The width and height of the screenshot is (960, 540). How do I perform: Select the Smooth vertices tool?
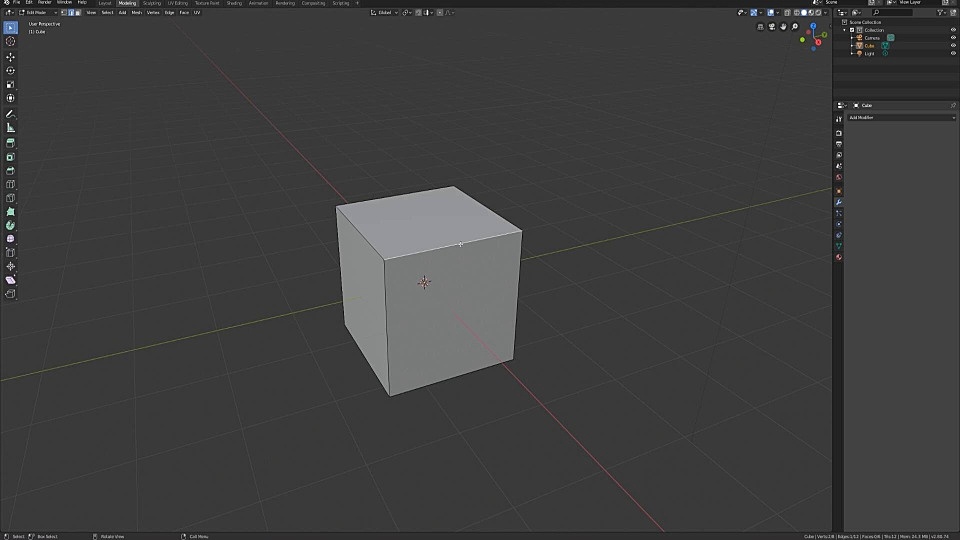coord(10,239)
